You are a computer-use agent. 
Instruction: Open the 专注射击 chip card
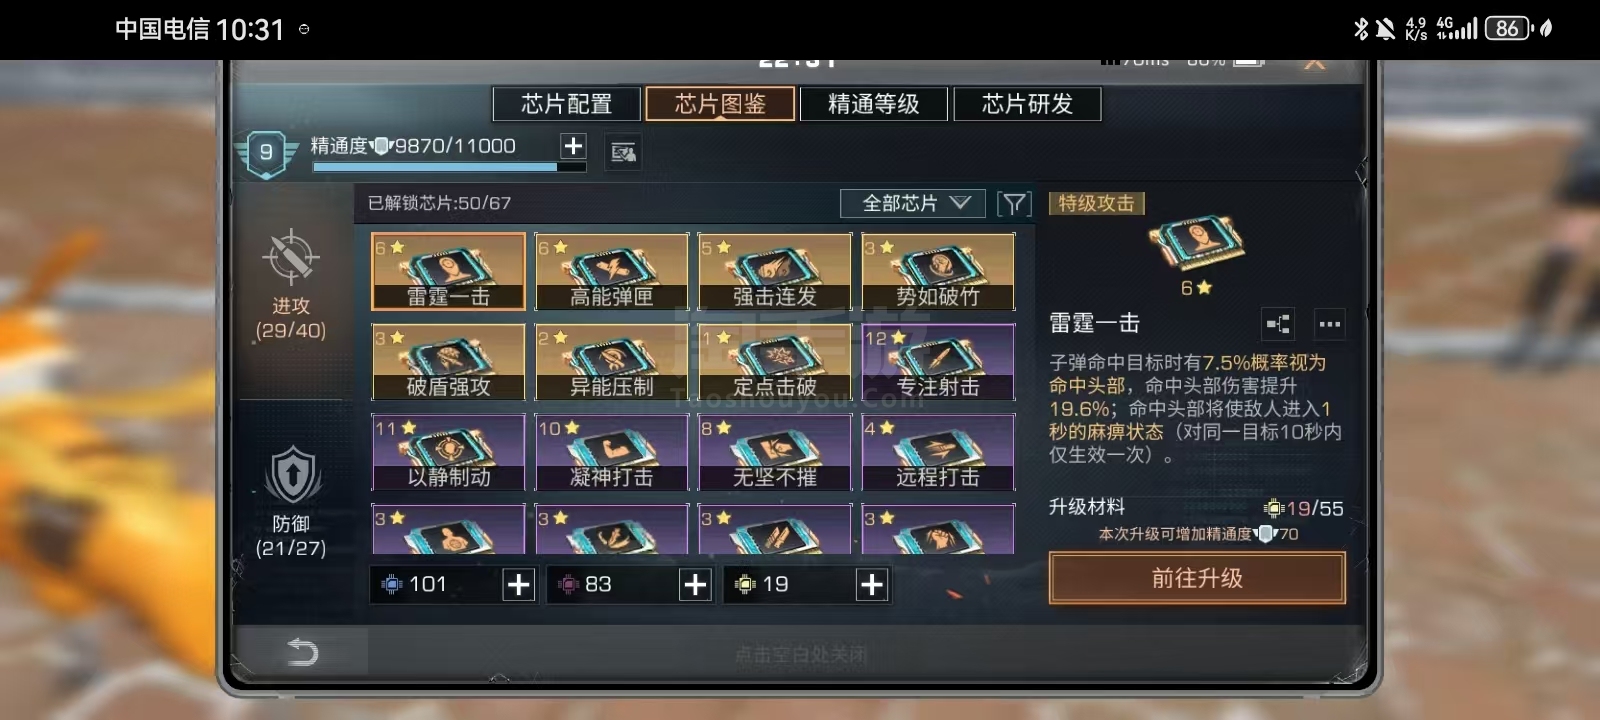click(x=938, y=361)
